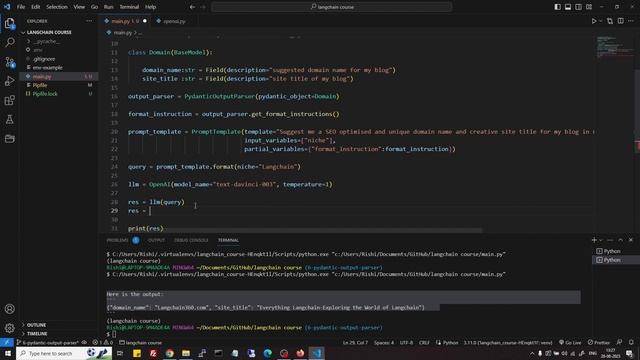Open env-example file in the explorer

point(47,67)
